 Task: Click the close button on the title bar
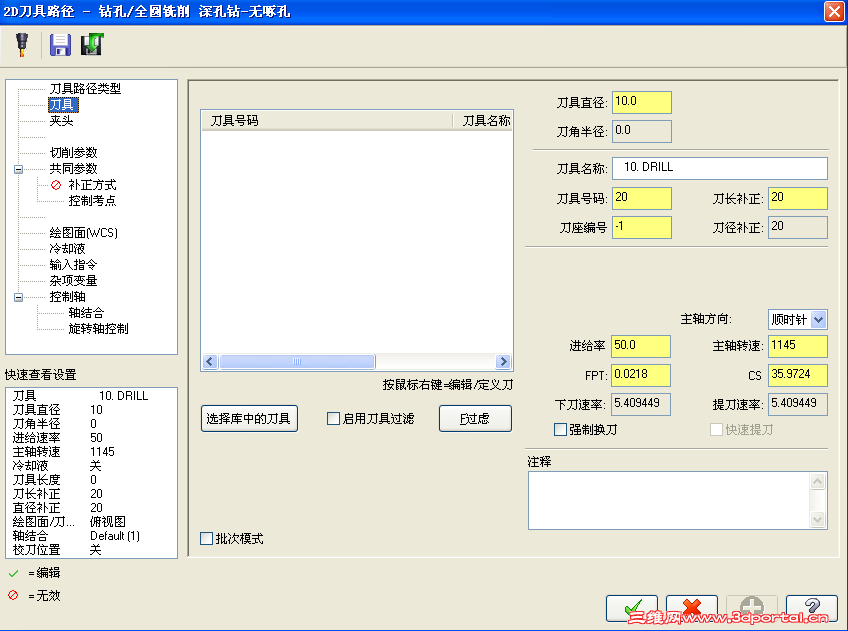[835, 11]
